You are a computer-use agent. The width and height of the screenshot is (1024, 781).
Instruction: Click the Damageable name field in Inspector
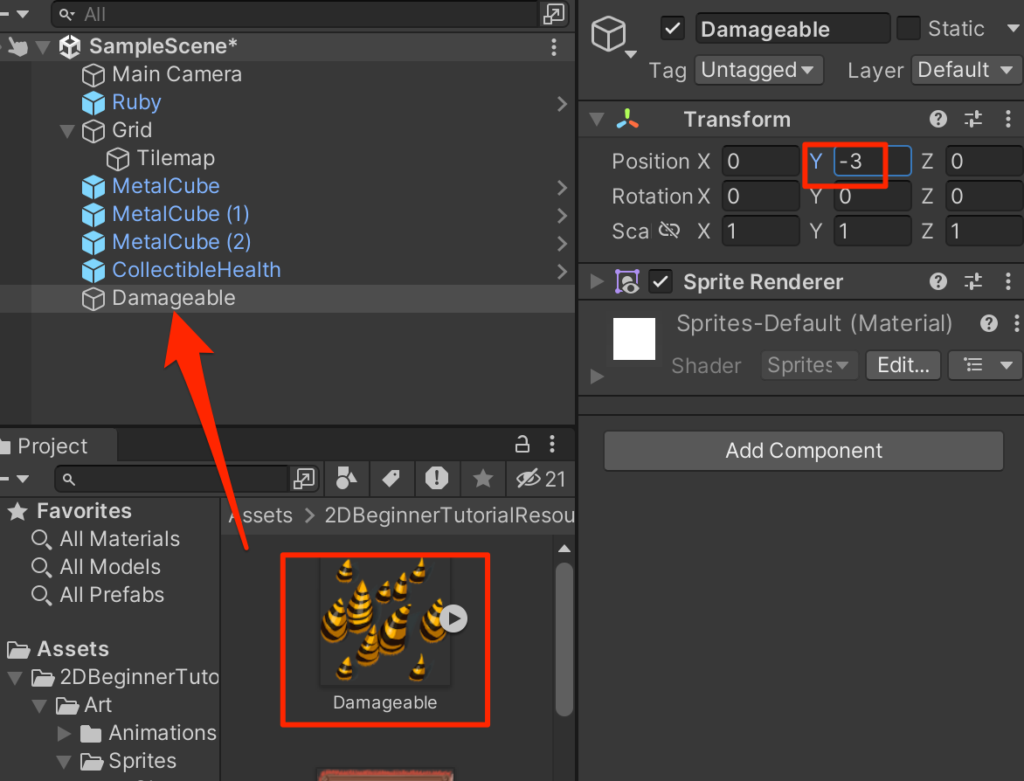pyautogui.click(x=792, y=29)
